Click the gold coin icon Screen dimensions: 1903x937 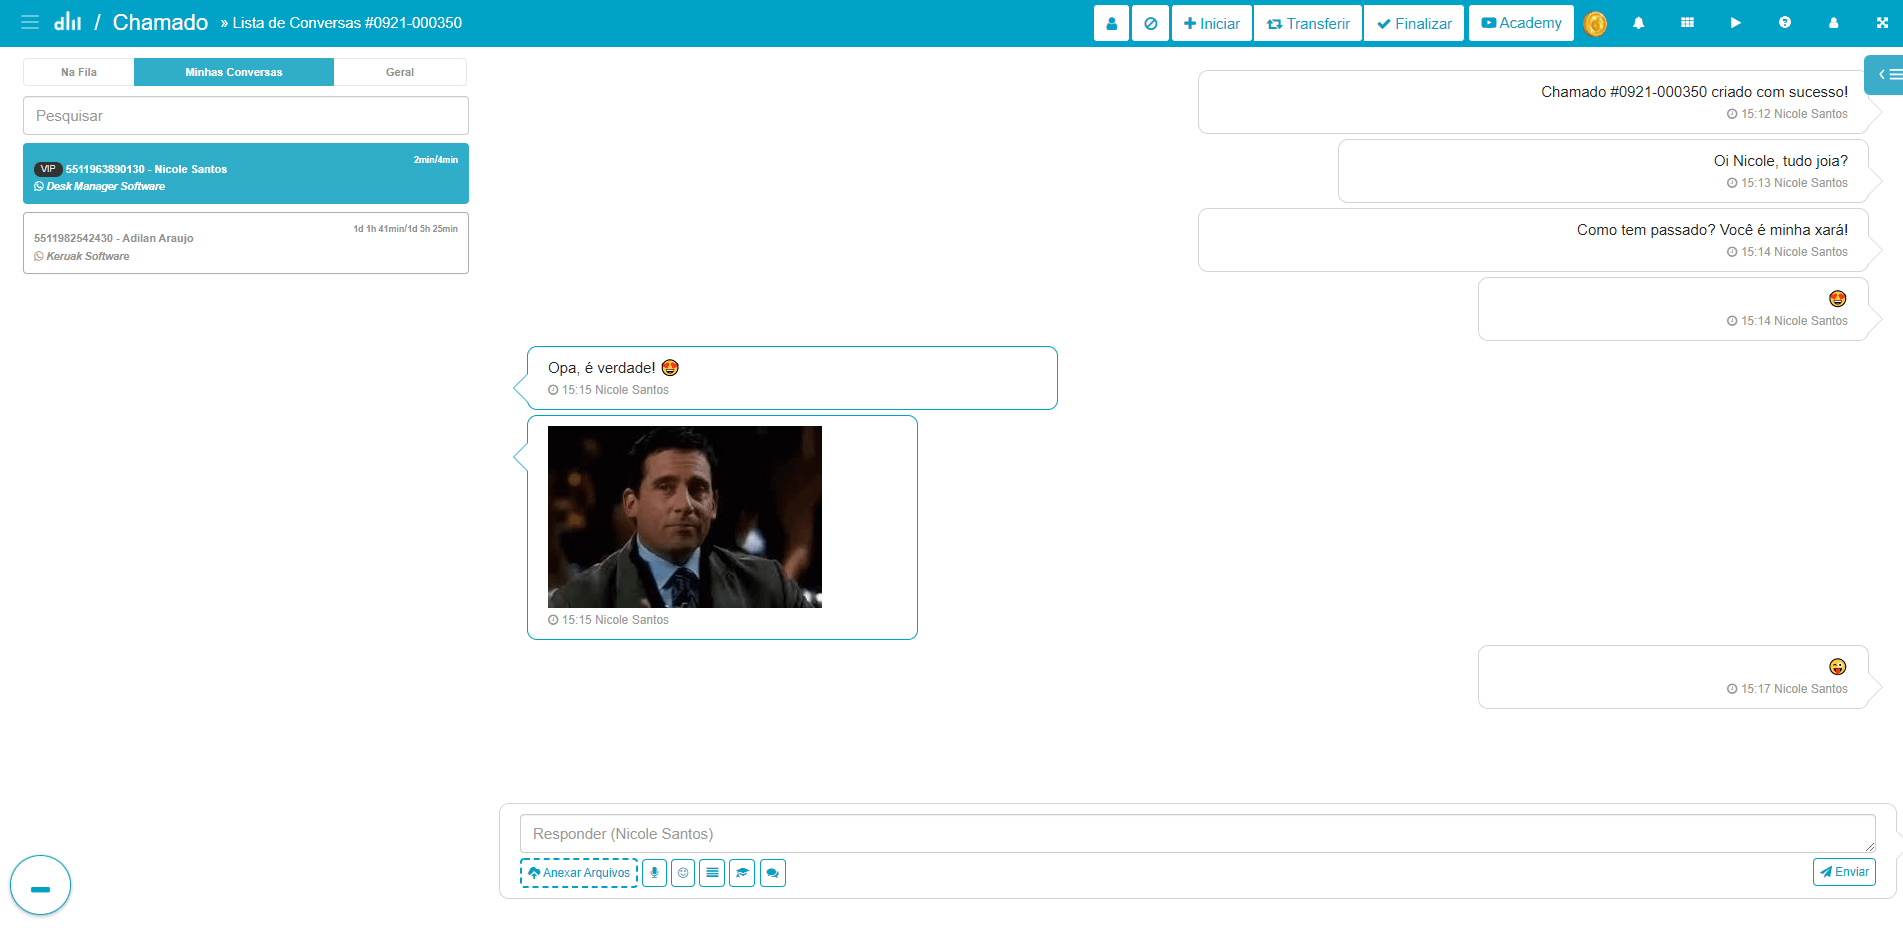tap(1595, 23)
